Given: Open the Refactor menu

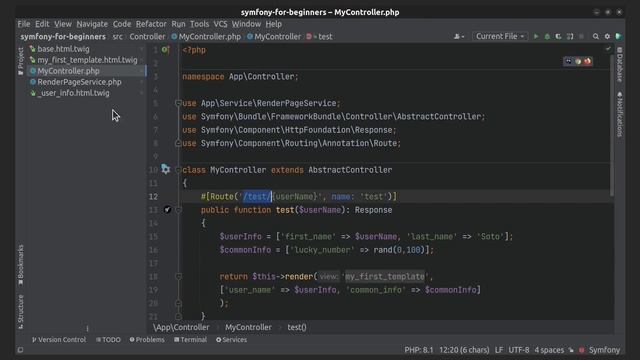Looking at the screenshot, I should coord(151,24).
